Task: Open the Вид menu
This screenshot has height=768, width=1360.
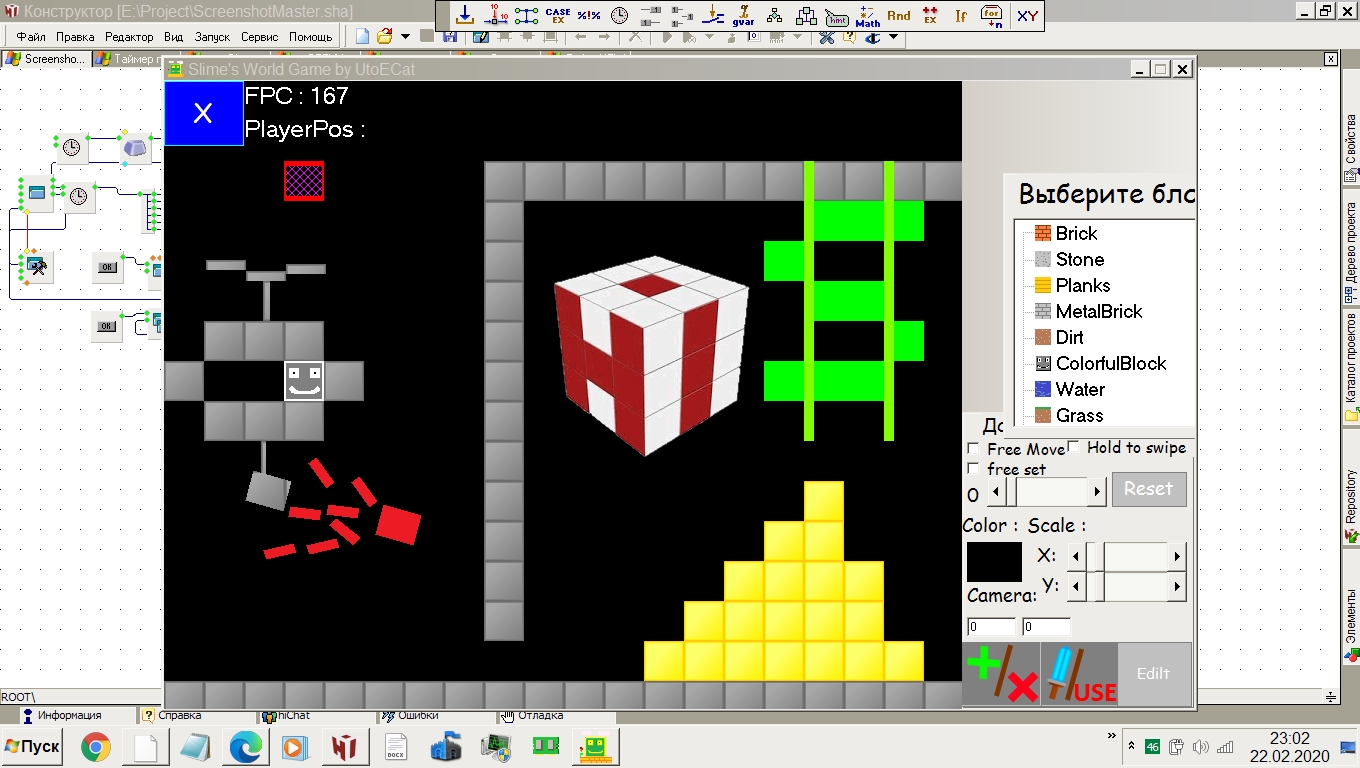Action: (174, 37)
